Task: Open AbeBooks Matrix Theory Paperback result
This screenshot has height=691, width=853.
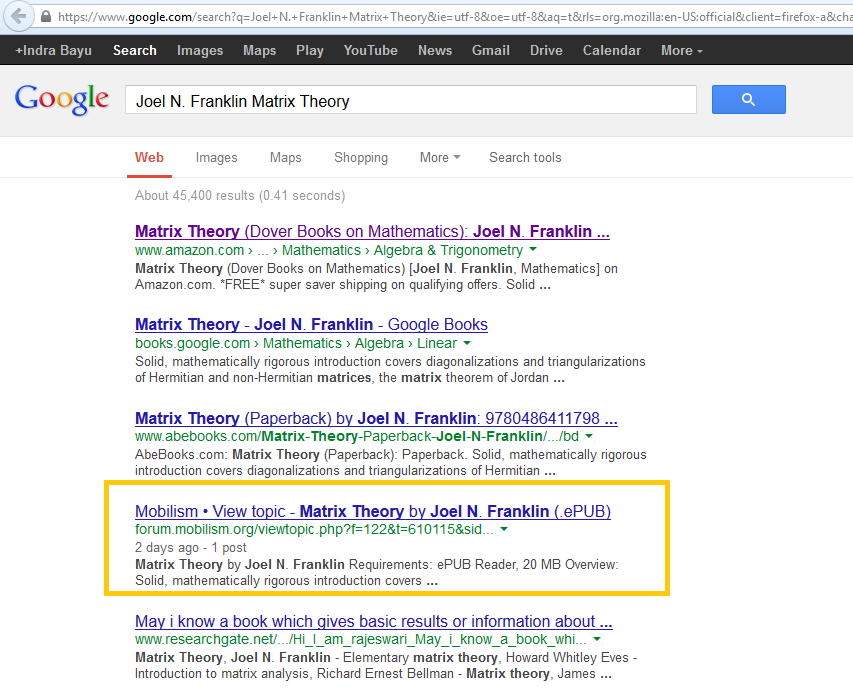Action: click(376, 418)
